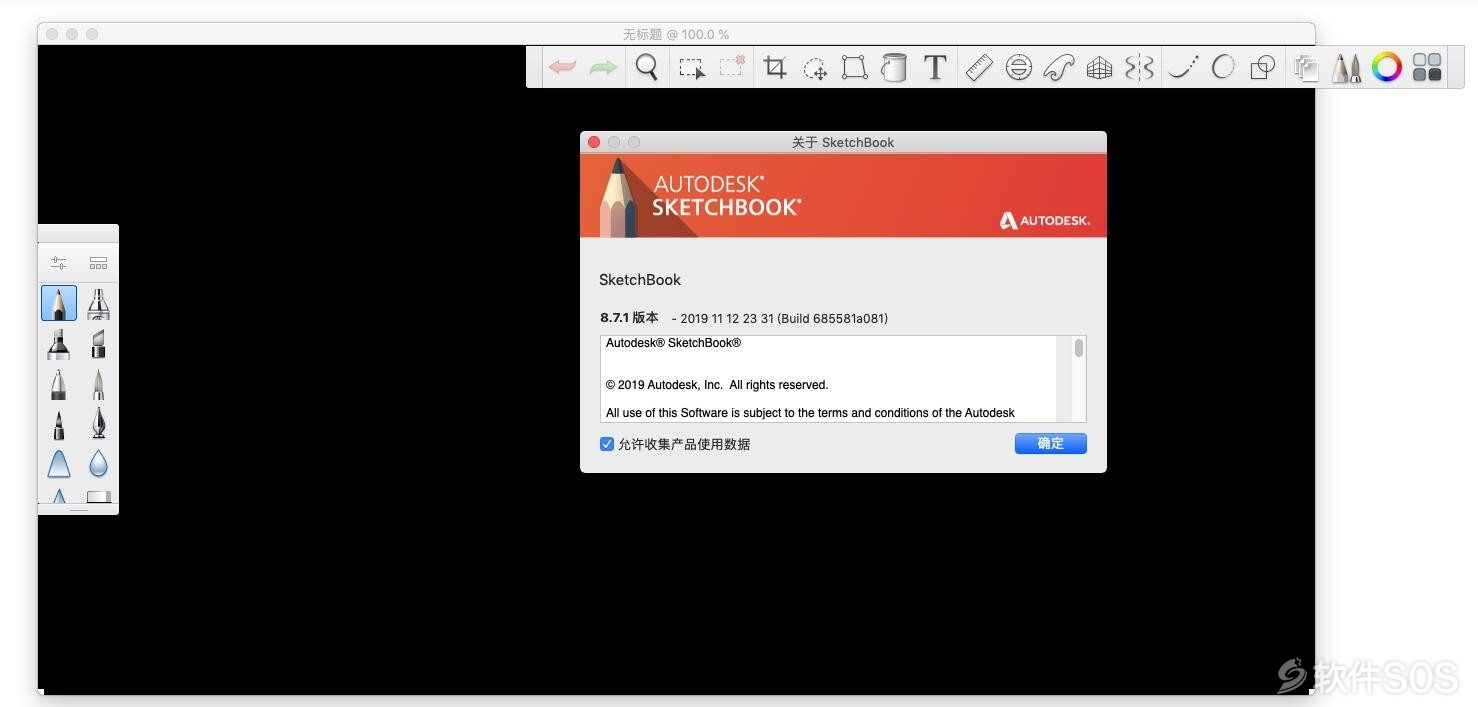
Task: Open Brush Properties sliders icon
Action: click(59, 263)
